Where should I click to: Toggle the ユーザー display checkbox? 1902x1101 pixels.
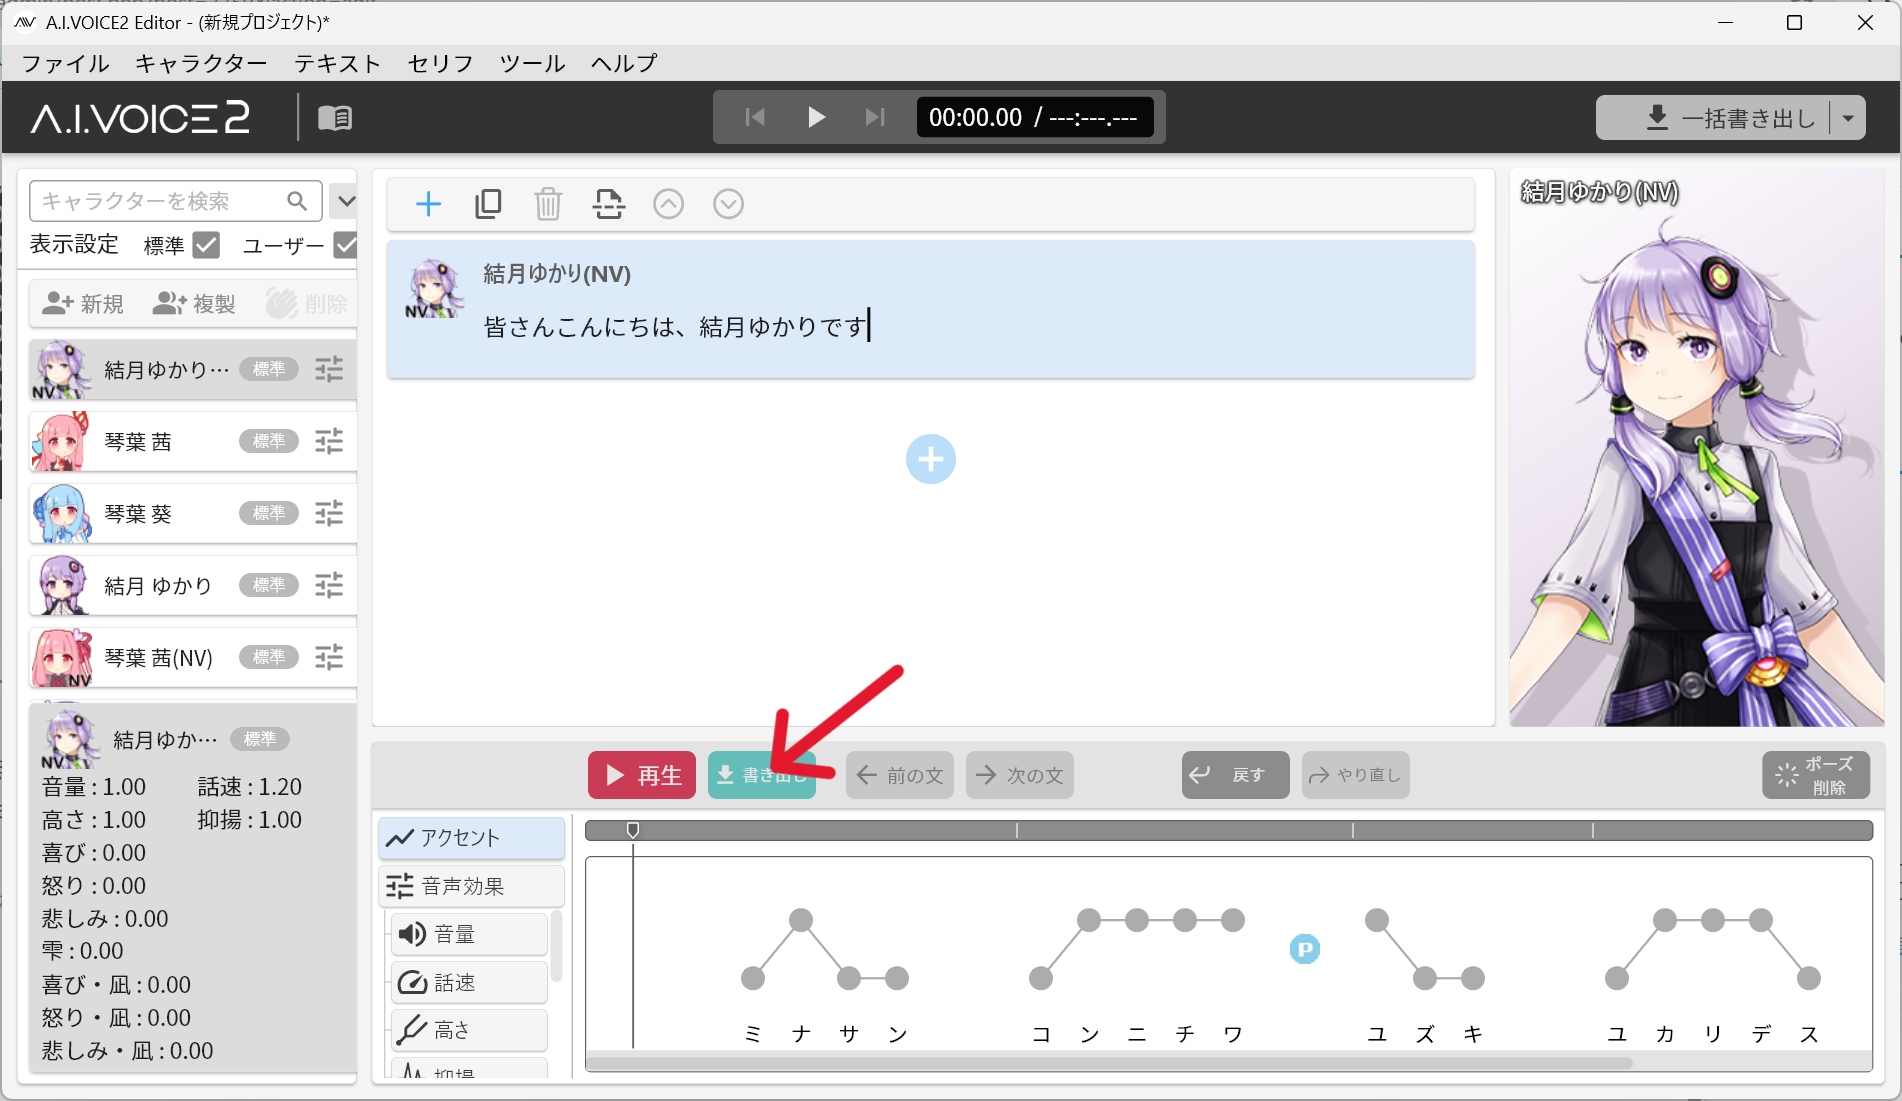(x=345, y=245)
